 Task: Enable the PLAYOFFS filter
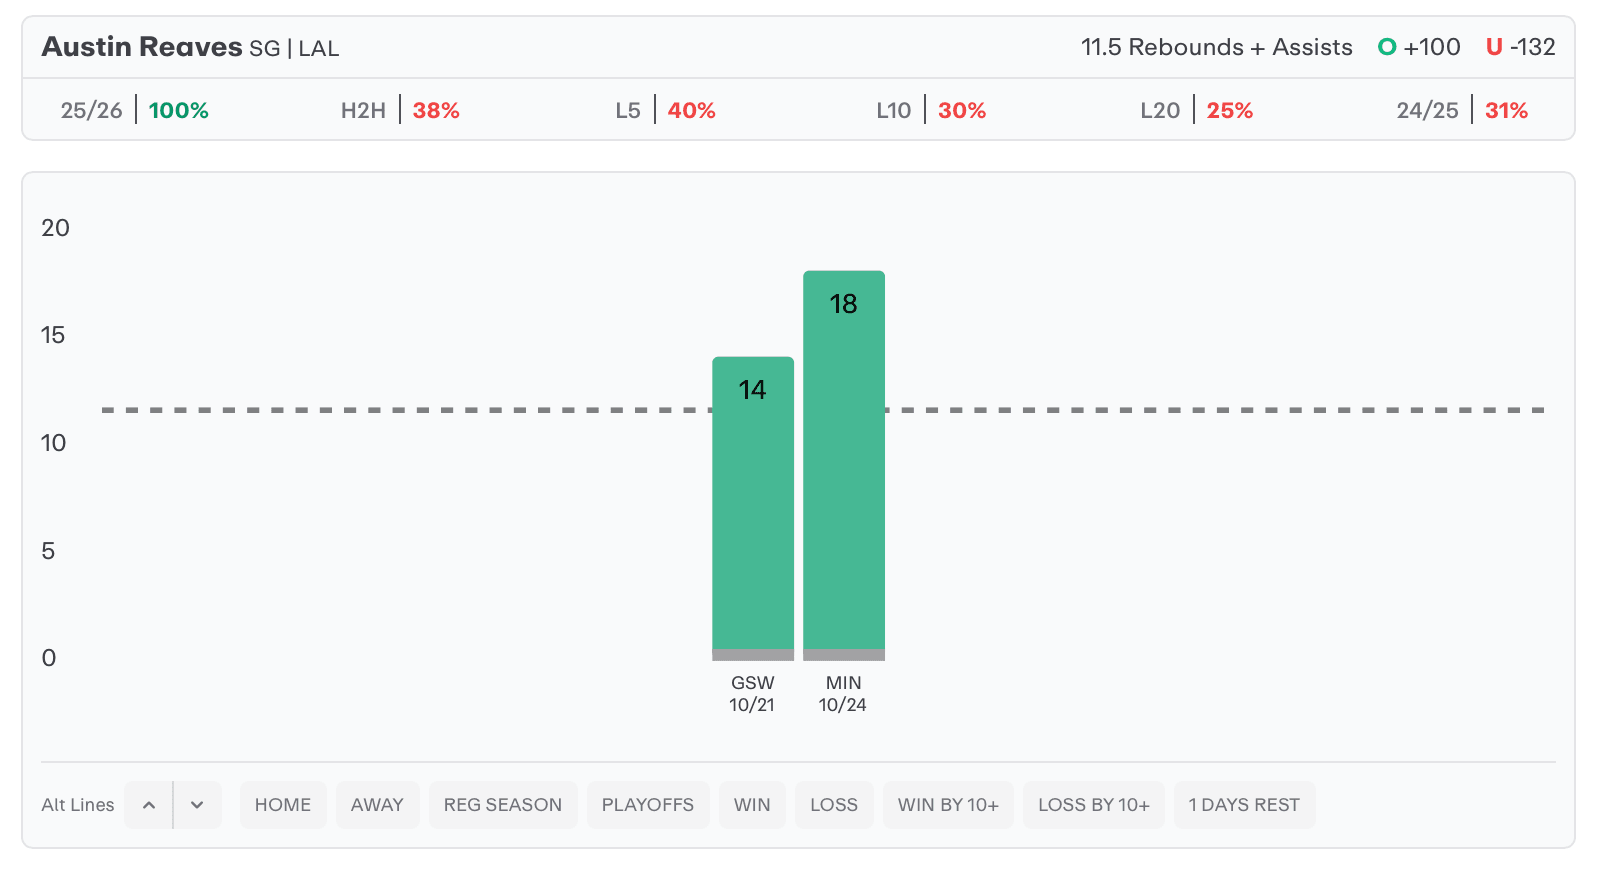(x=648, y=805)
